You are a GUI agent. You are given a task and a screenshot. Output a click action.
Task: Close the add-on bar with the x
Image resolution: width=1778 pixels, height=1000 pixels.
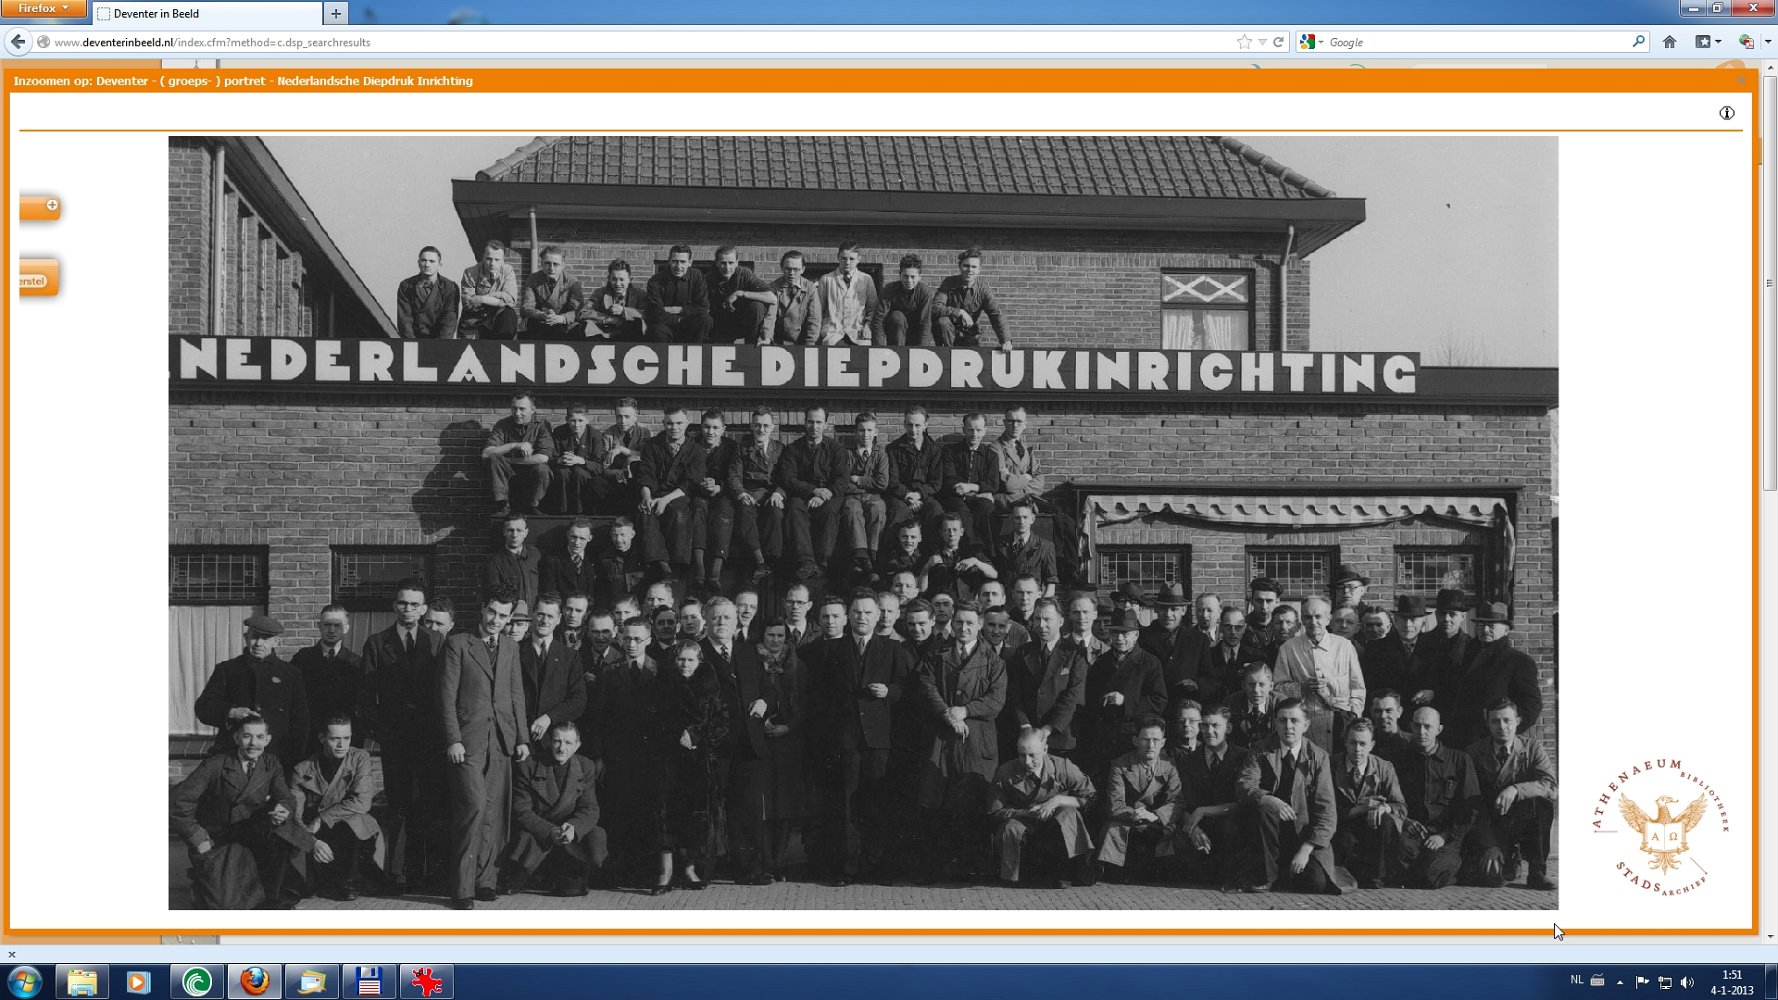(12, 955)
